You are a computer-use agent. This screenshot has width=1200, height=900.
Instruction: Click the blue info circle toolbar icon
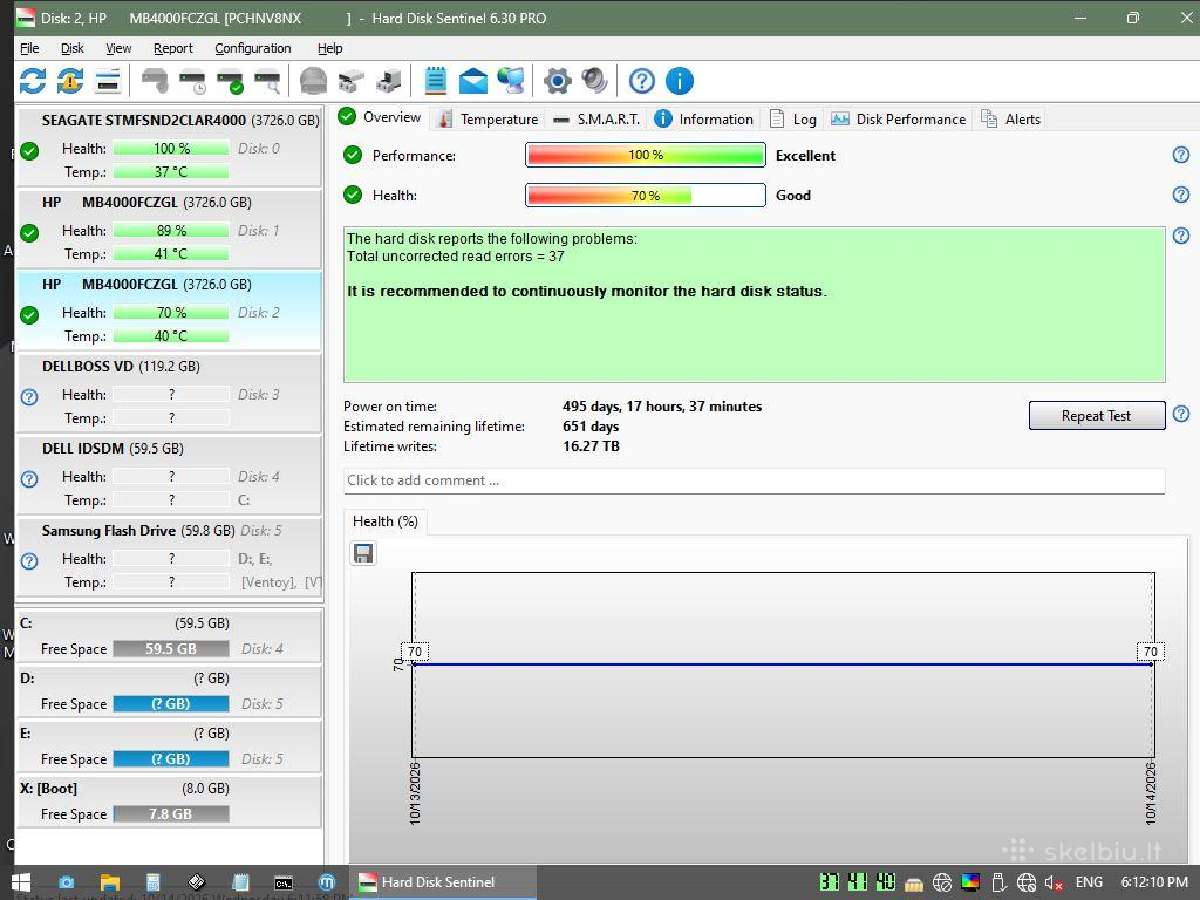click(680, 81)
